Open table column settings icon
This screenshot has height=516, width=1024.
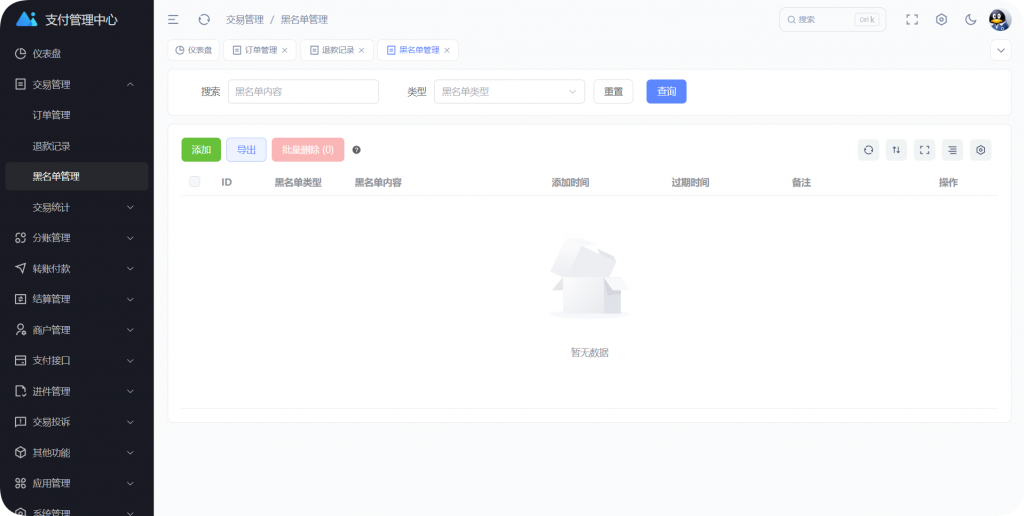click(980, 150)
